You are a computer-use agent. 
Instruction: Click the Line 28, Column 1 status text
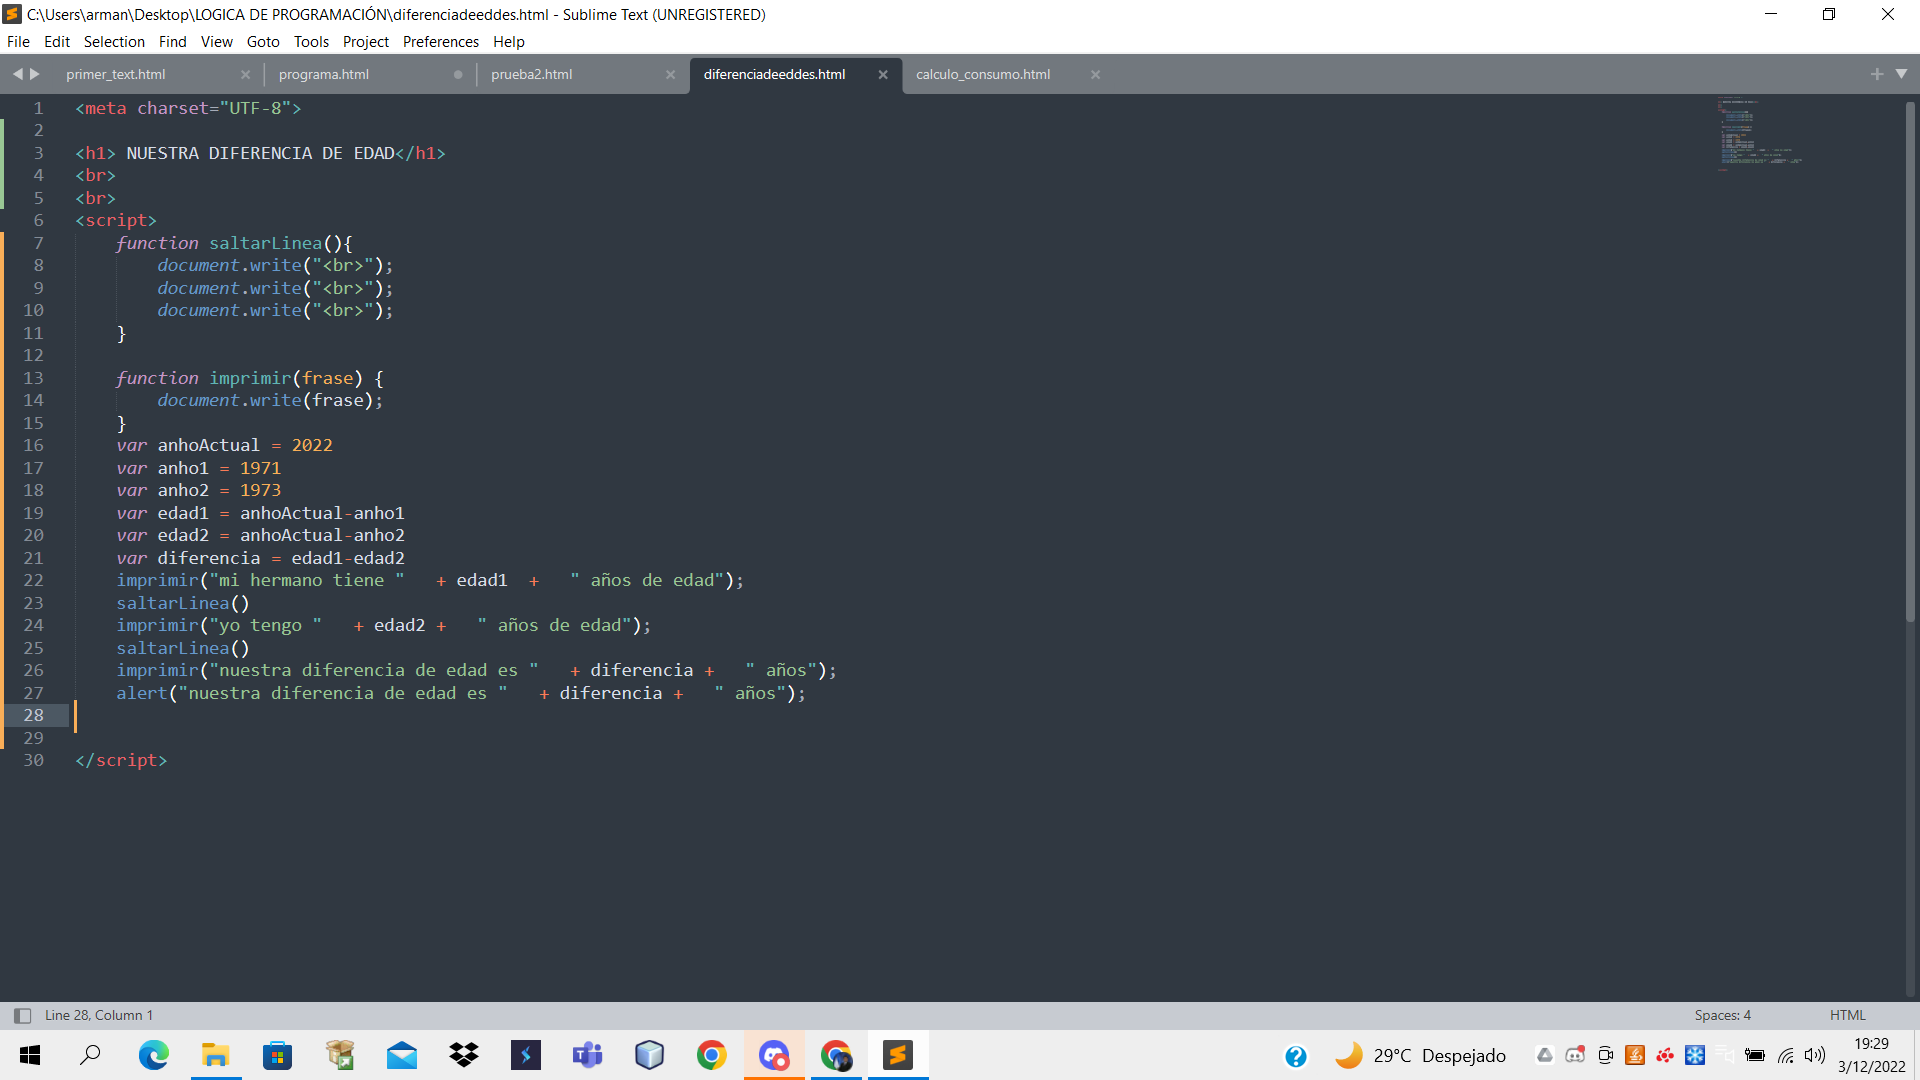click(99, 1015)
